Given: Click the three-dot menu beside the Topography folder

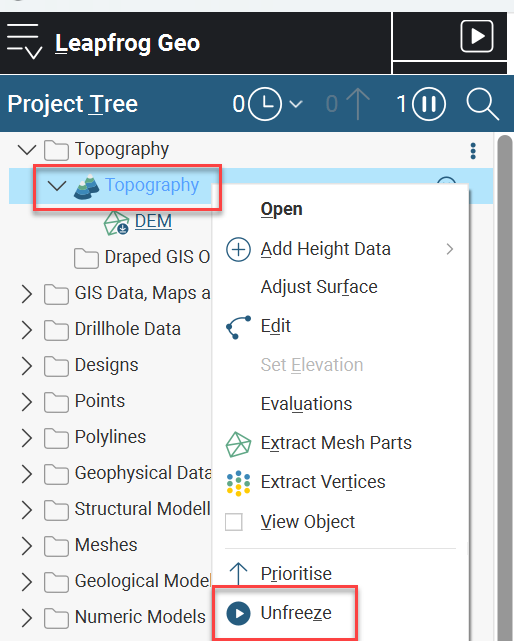Looking at the screenshot, I should pos(473,151).
